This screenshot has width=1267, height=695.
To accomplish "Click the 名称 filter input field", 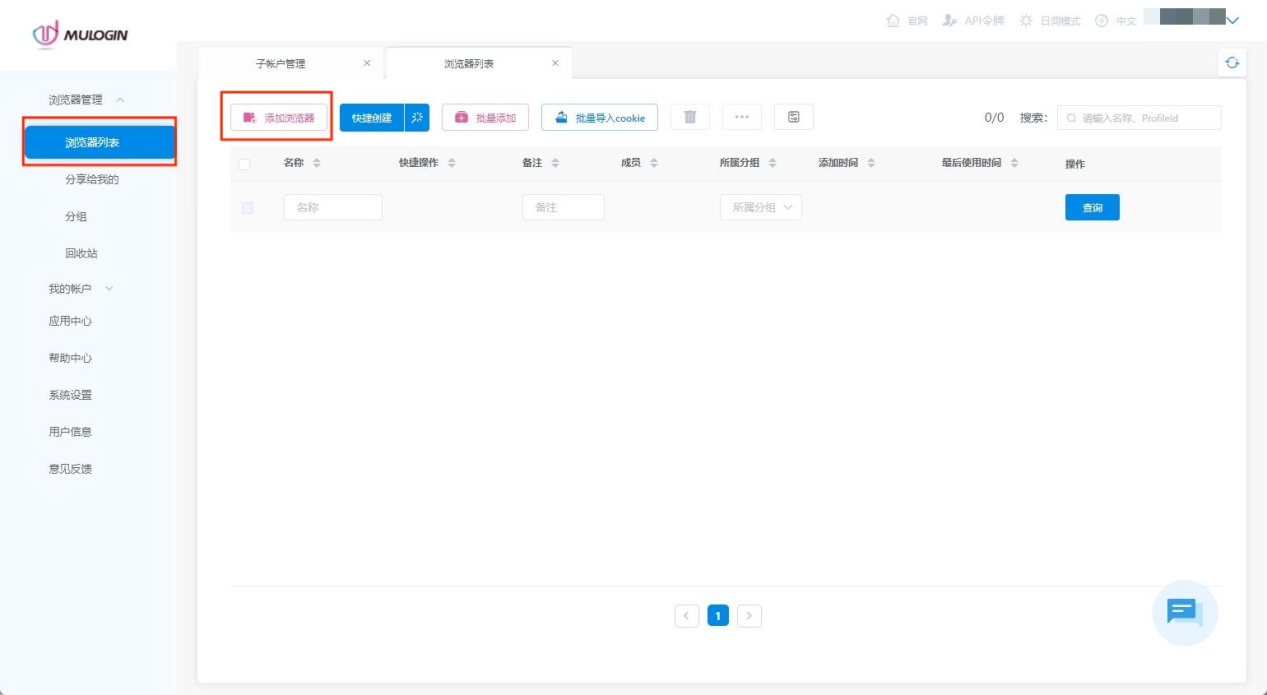I will (x=333, y=207).
